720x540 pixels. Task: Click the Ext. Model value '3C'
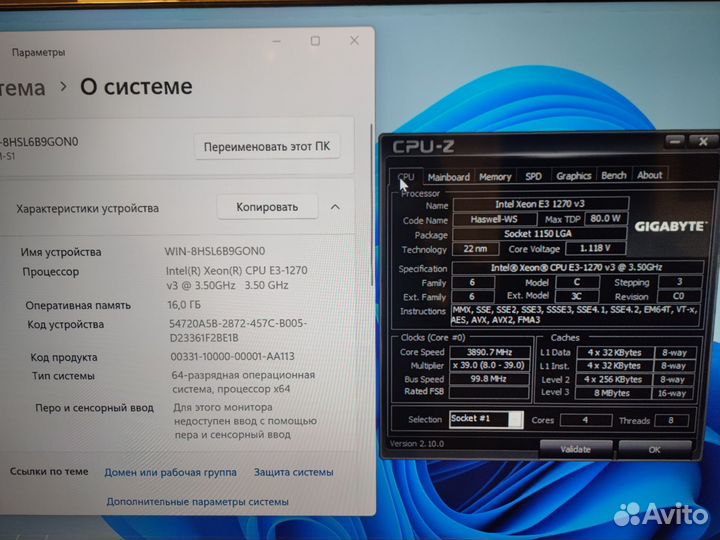(577, 296)
